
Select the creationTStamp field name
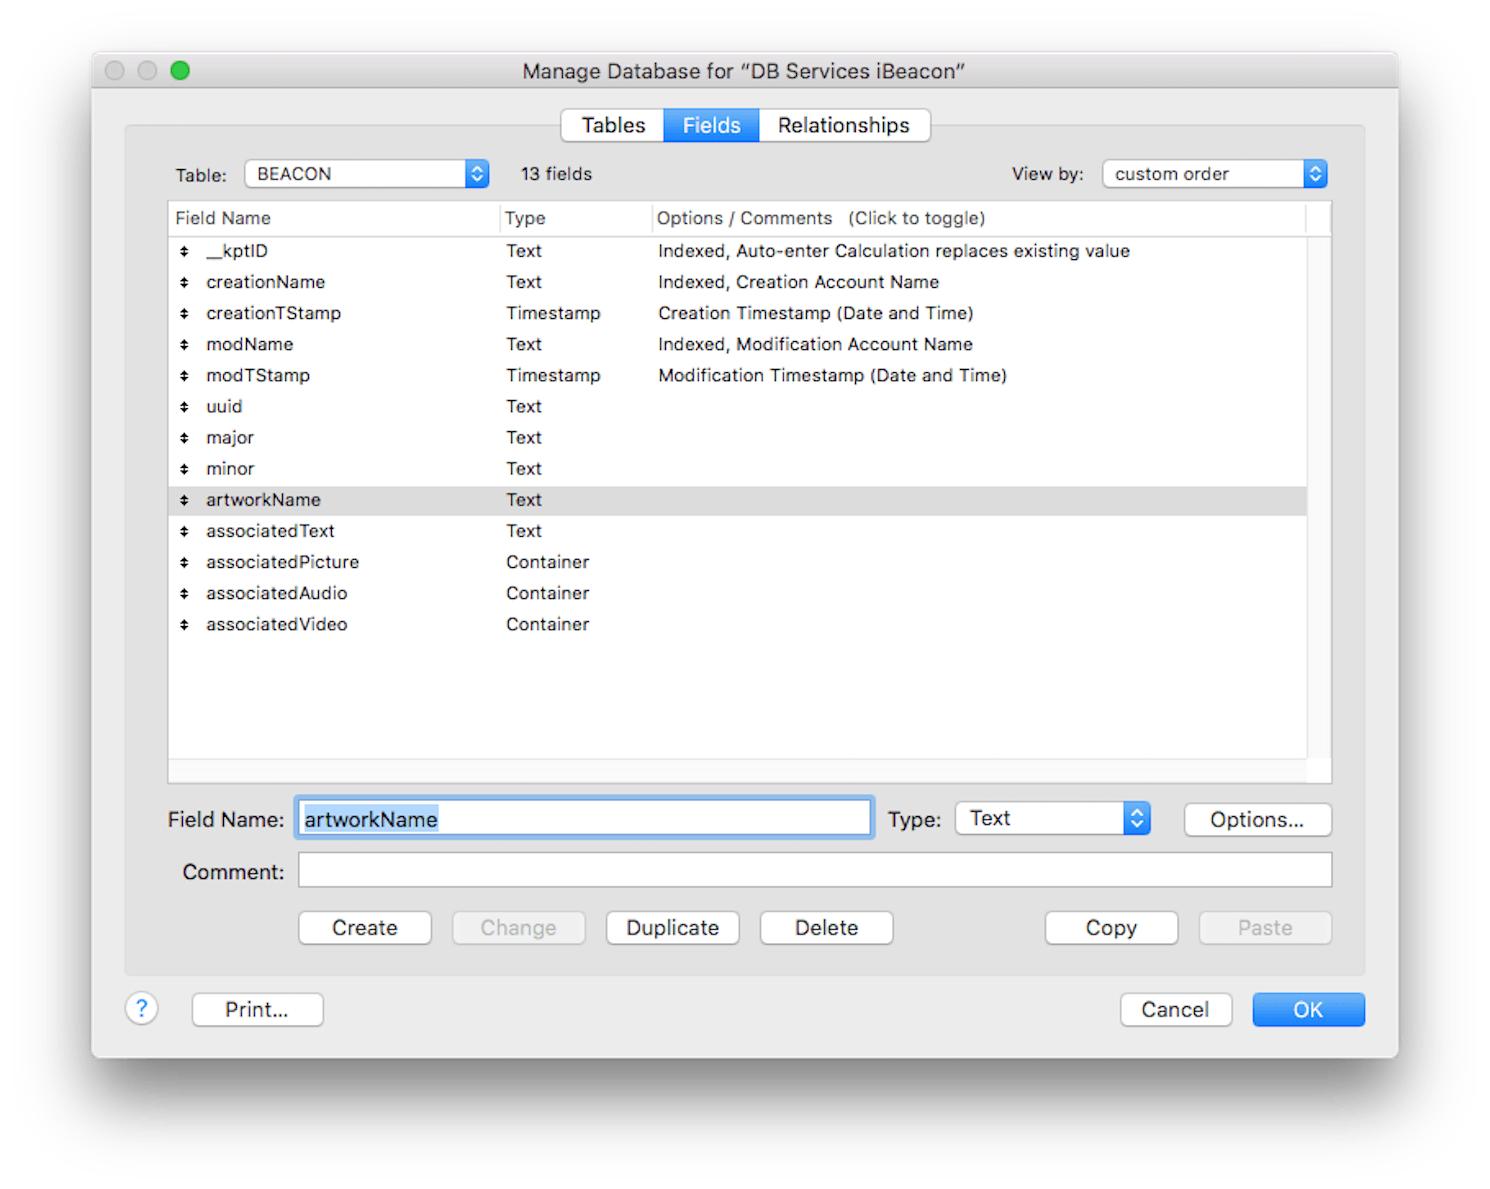pos(274,313)
